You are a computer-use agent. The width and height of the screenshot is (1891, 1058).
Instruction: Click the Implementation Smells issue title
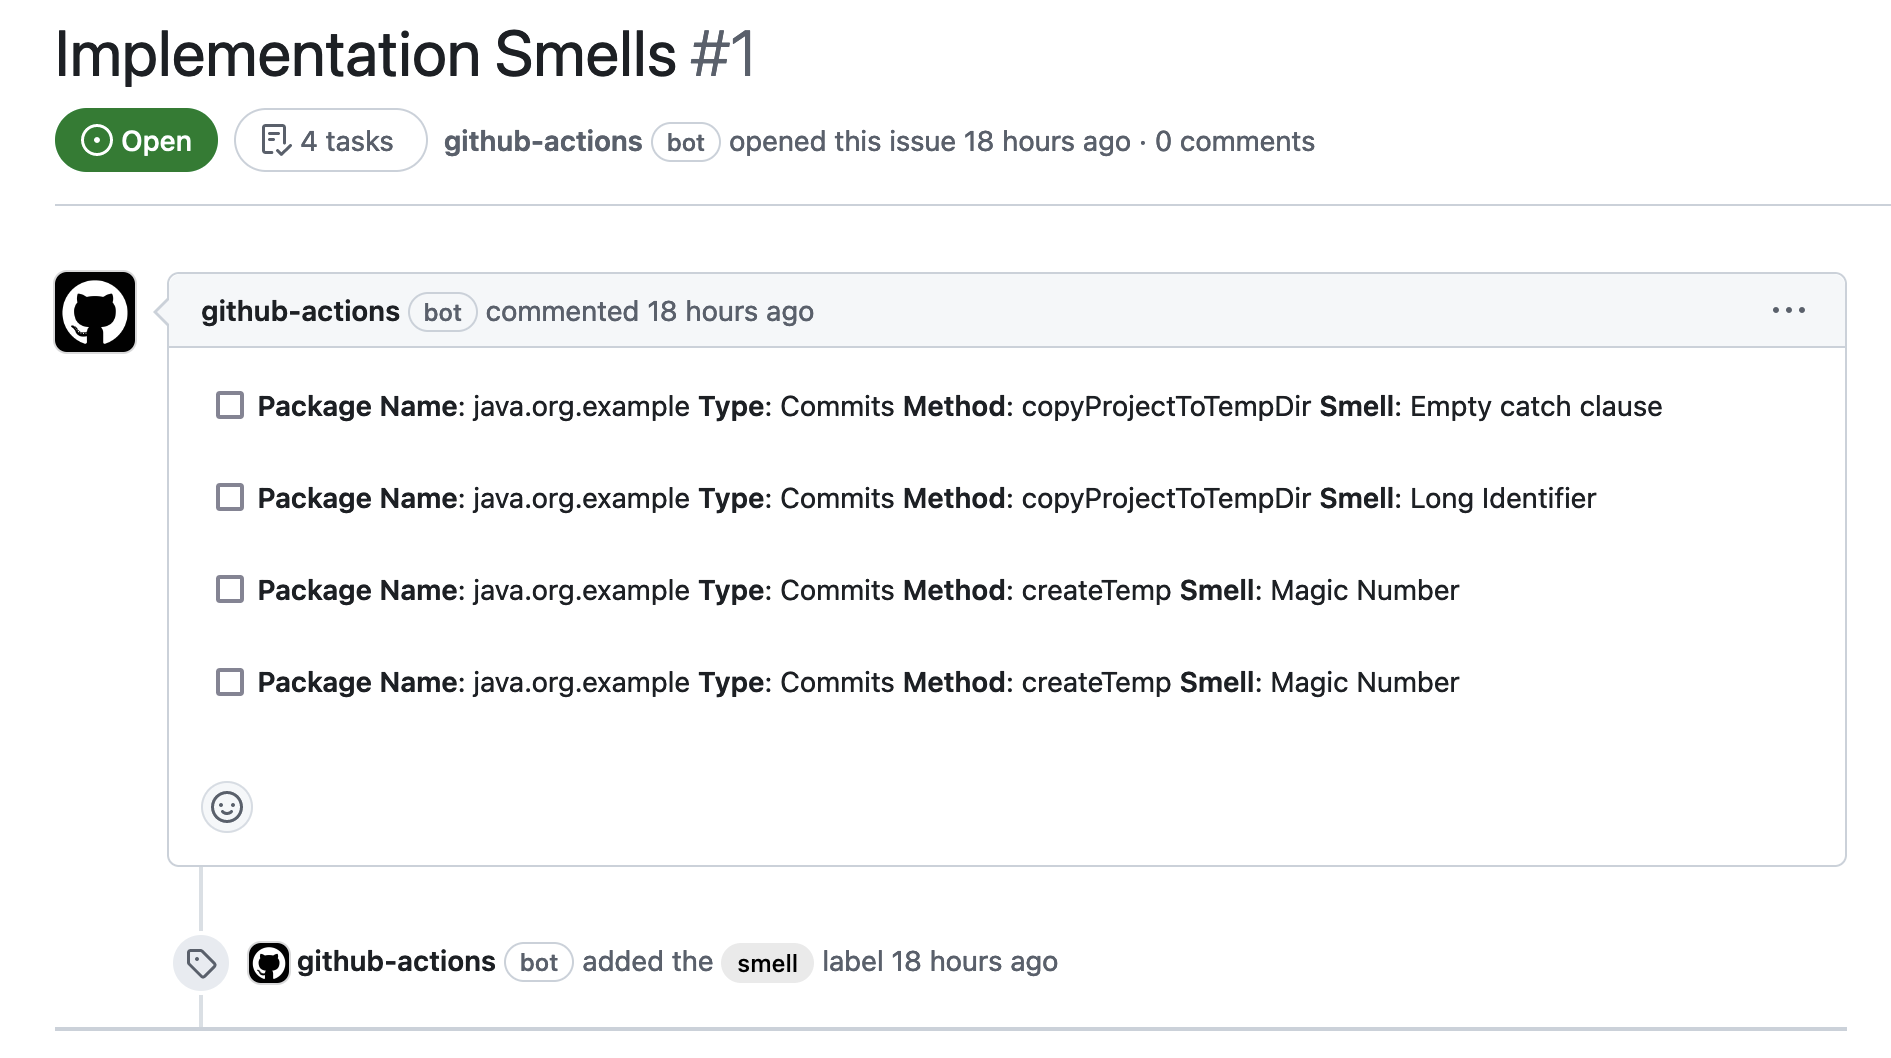[366, 55]
